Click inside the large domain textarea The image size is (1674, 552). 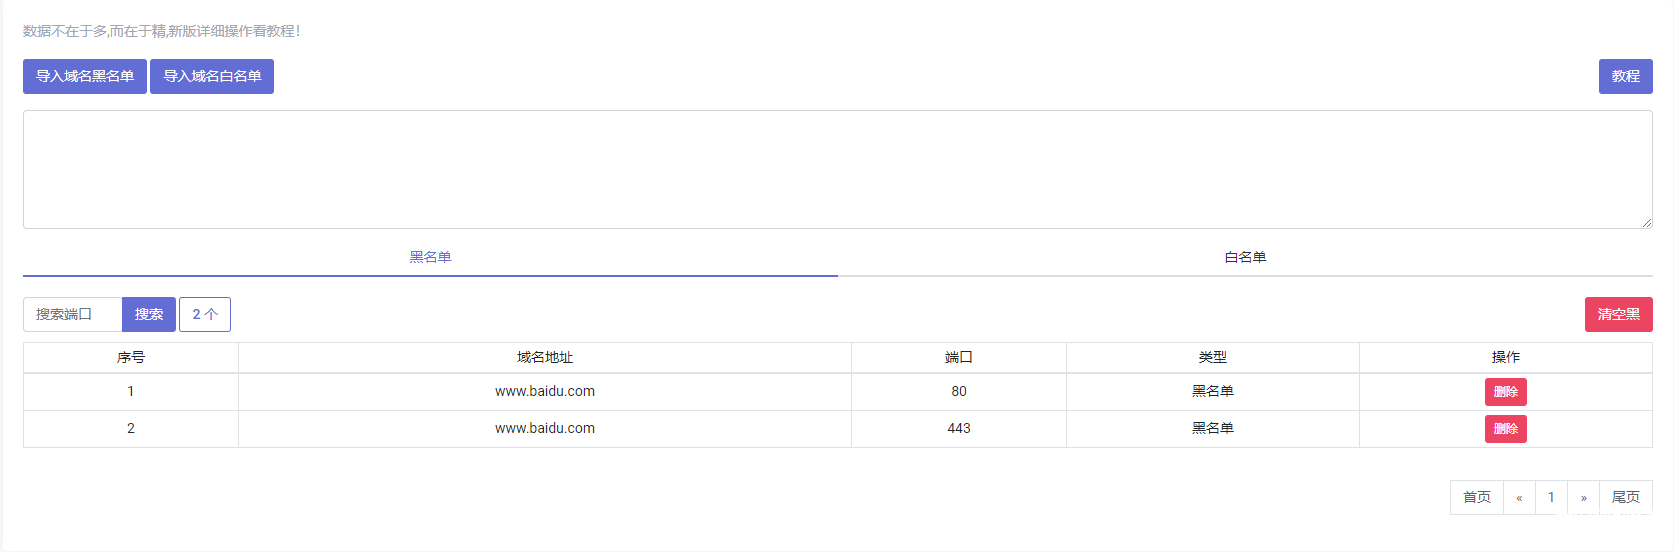[837, 169]
